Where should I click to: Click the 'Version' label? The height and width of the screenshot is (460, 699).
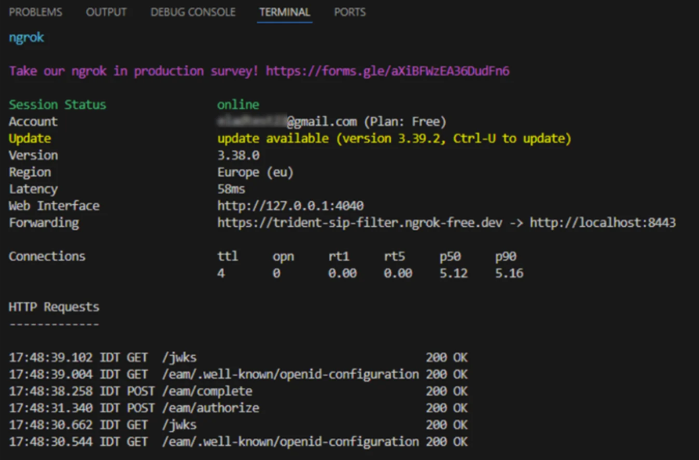[33, 155]
